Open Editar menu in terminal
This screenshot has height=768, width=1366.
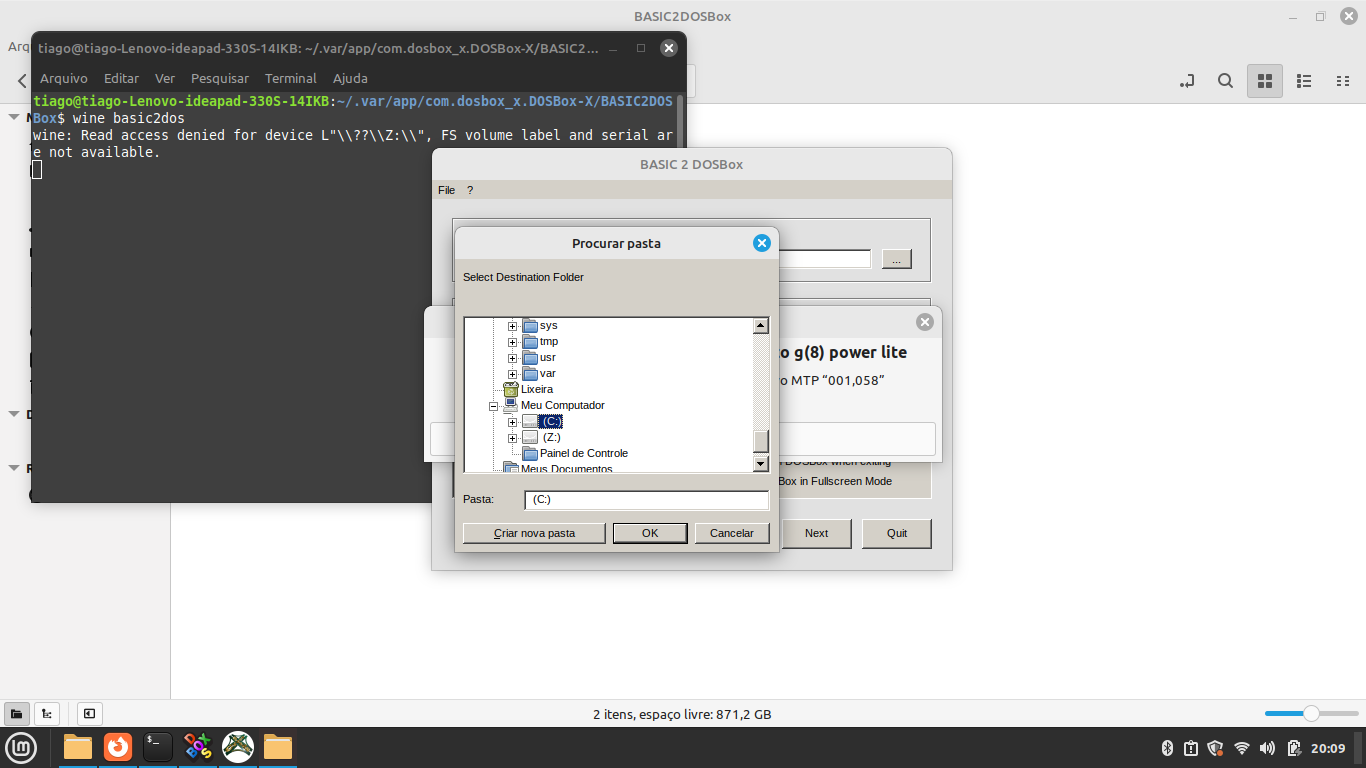pyautogui.click(x=121, y=78)
